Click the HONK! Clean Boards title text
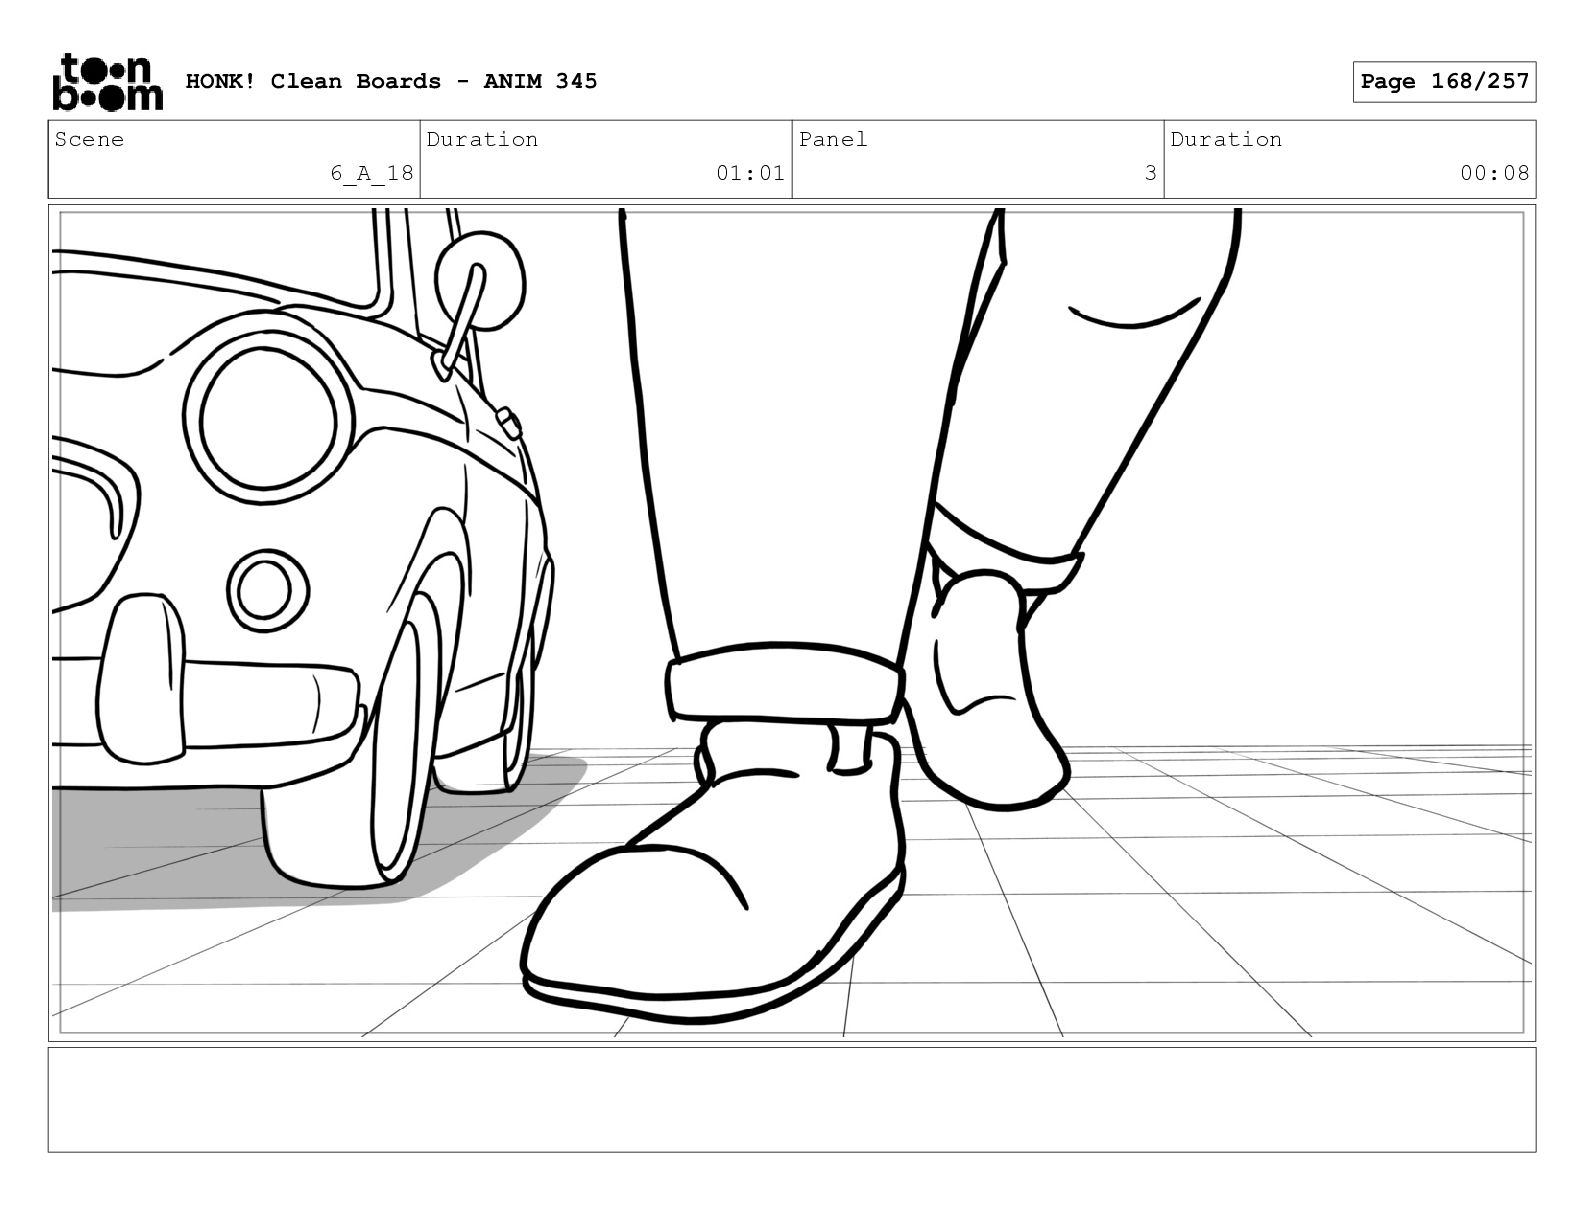This screenshot has width=1584, height=1224. (x=391, y=81)
